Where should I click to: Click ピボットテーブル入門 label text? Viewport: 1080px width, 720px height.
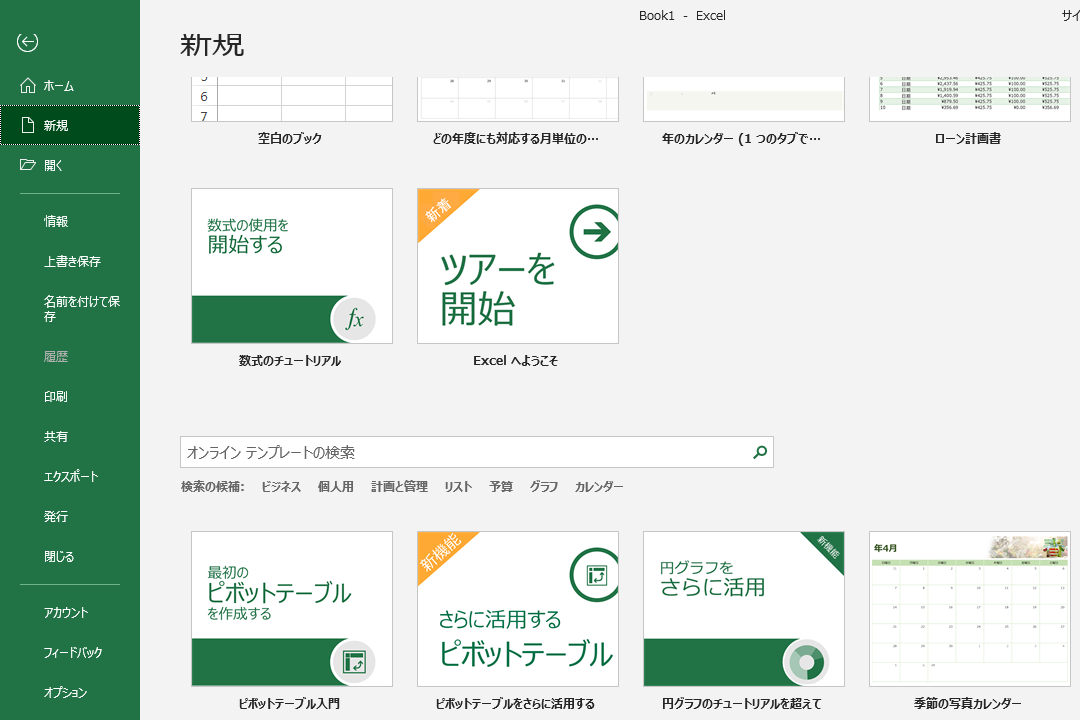click(289, 703)
